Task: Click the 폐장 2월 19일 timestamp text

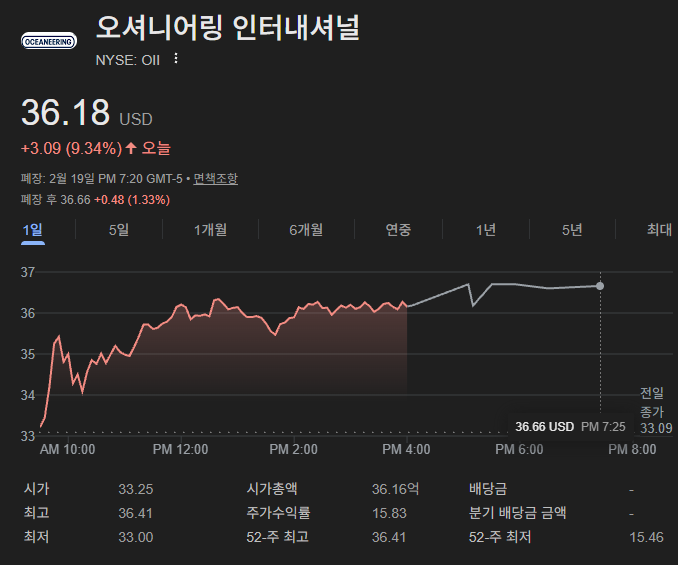Action: tap(102, 179)
